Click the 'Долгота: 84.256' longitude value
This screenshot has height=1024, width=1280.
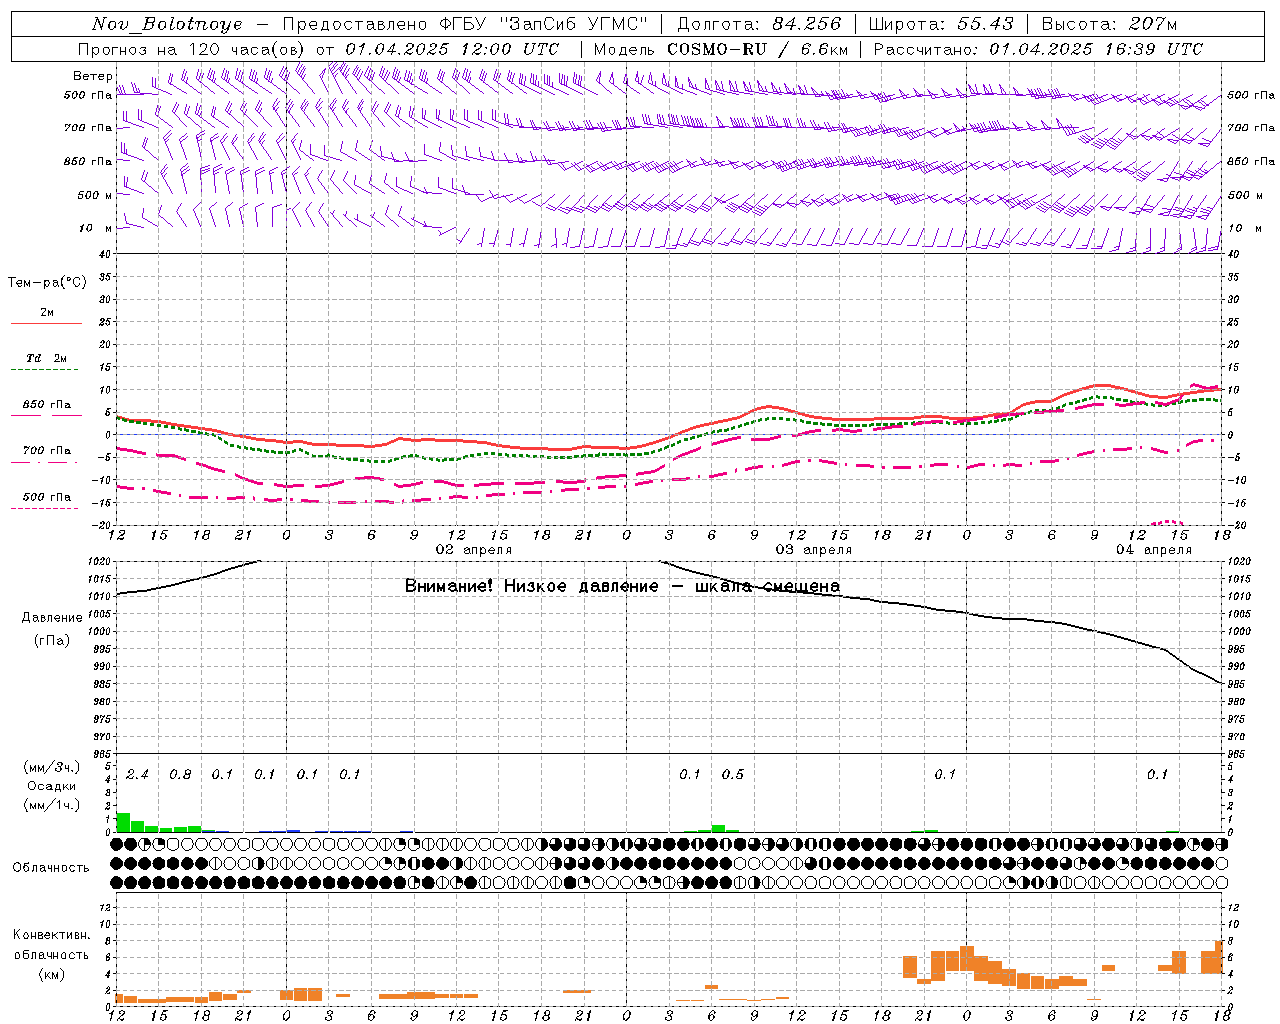pos(759,24)
